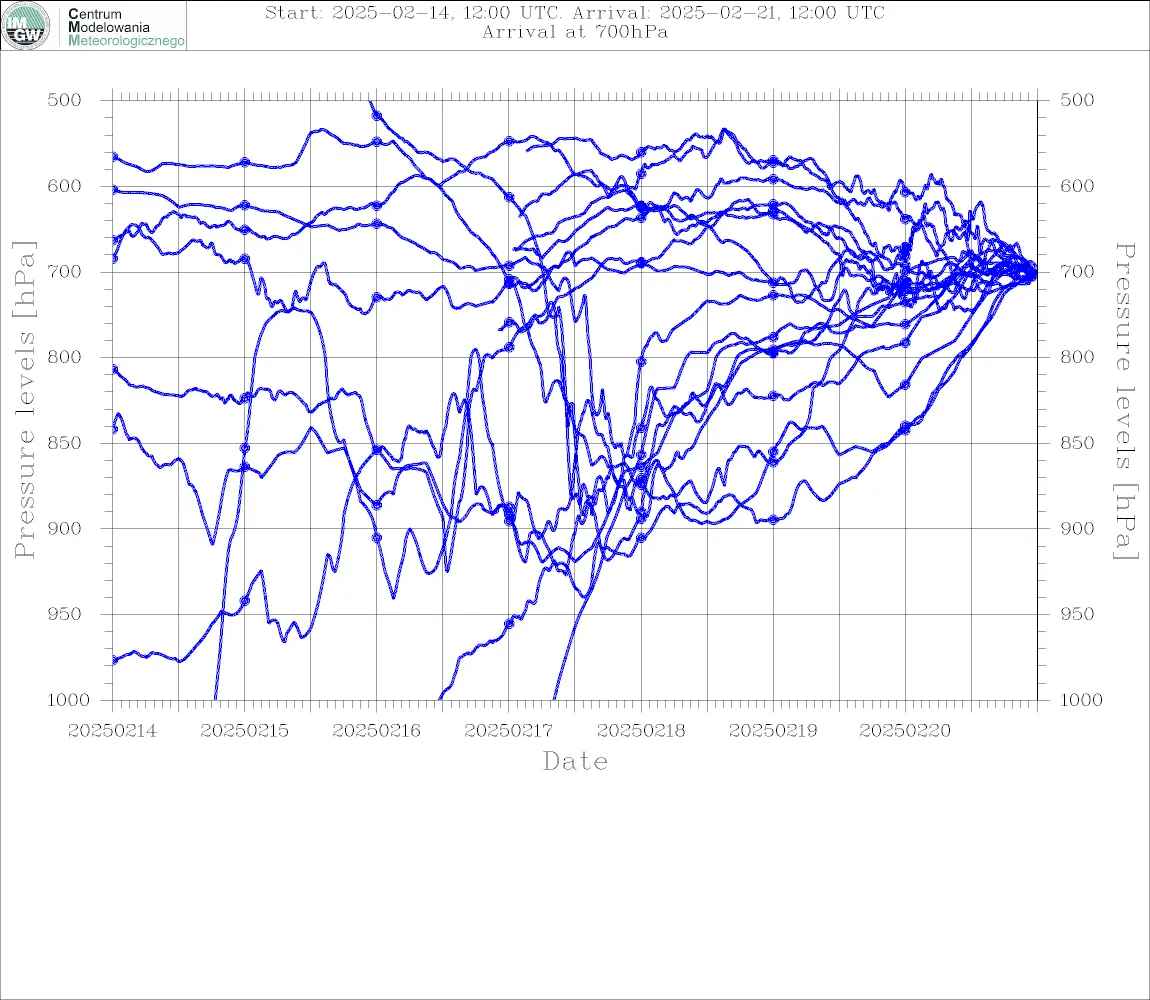Click the left 'Pressure levels [hPa]' axis title
This screenshot has width=1150, height=1000.
pos(24,400)
